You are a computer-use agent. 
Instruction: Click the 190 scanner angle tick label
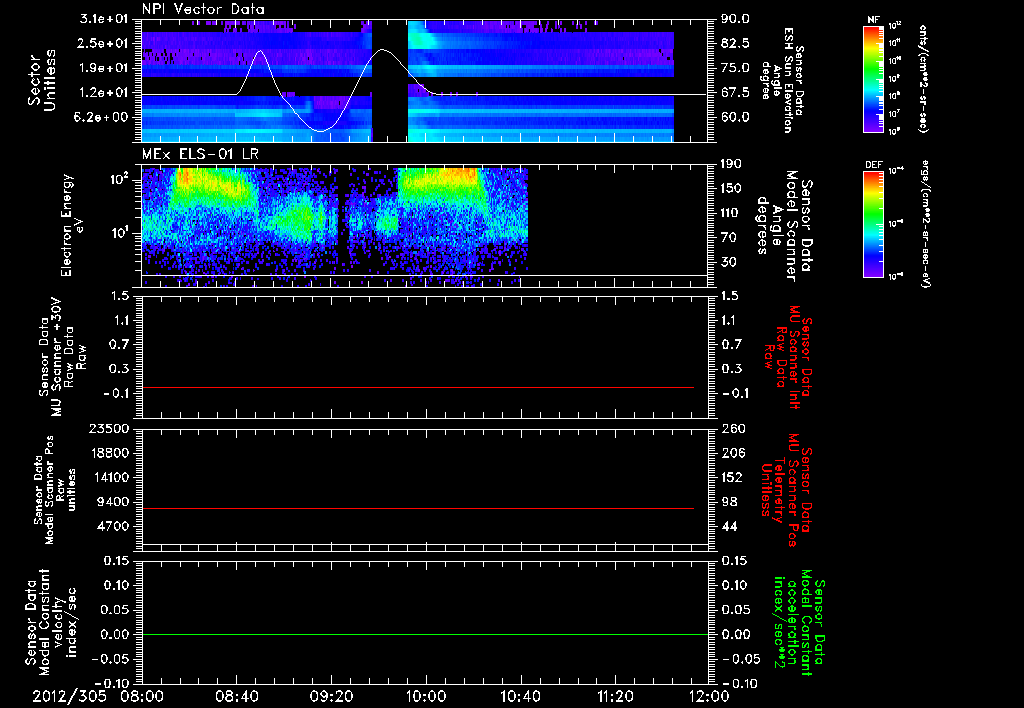tap(731, 164)
